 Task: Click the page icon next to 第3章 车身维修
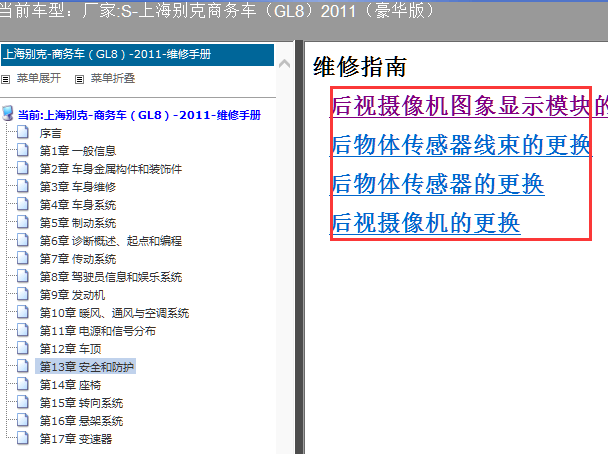(x=22, y=186)
